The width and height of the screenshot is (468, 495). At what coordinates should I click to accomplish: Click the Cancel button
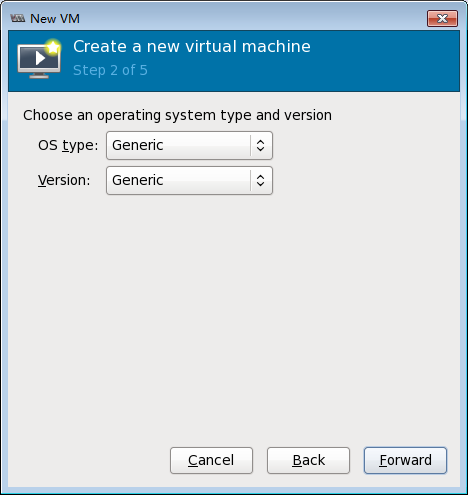click(x=211, y=460)
